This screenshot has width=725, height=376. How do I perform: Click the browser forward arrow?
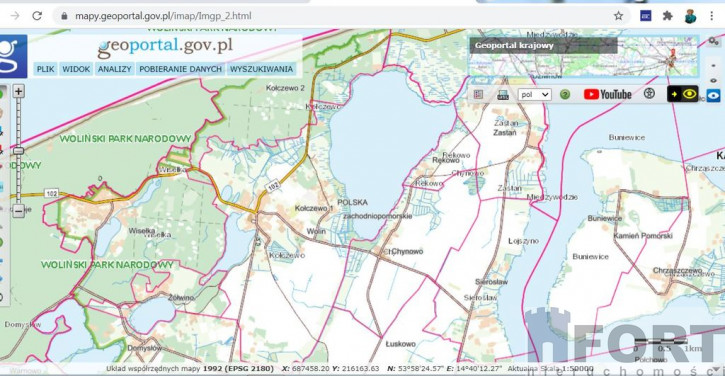[x=15, y=16]
